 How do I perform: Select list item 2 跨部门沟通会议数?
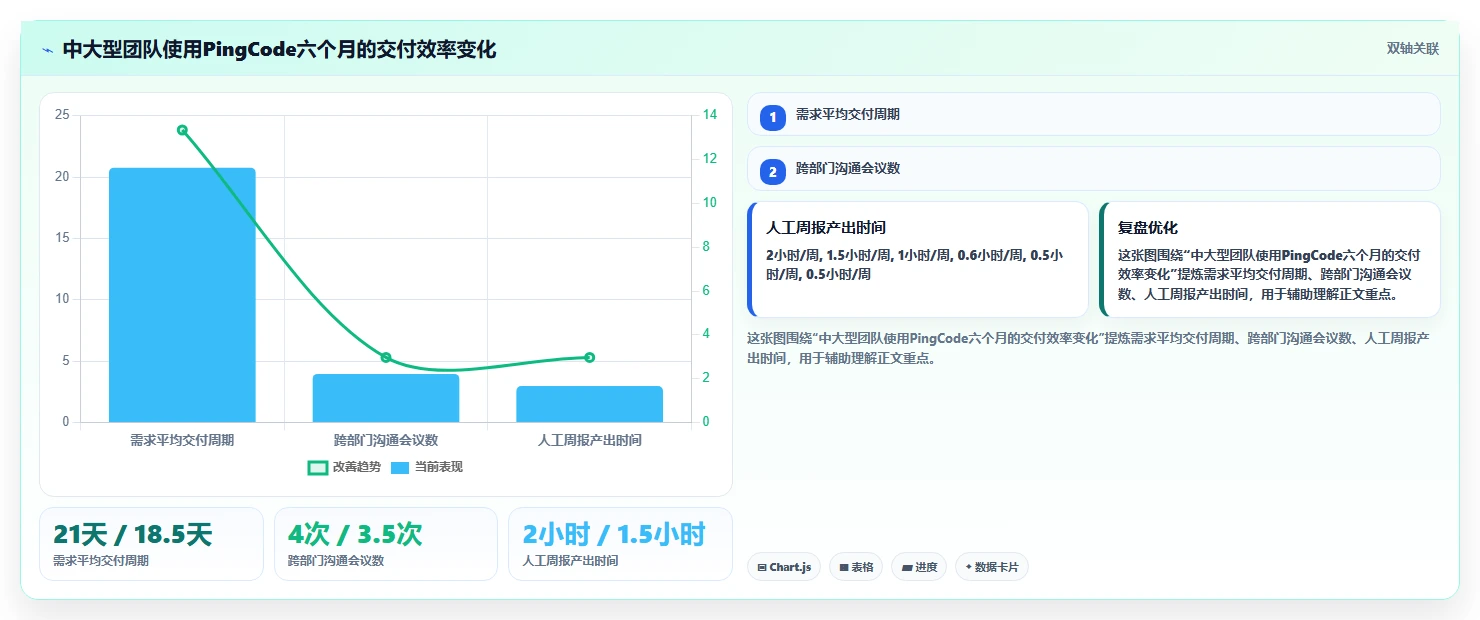1093,169
